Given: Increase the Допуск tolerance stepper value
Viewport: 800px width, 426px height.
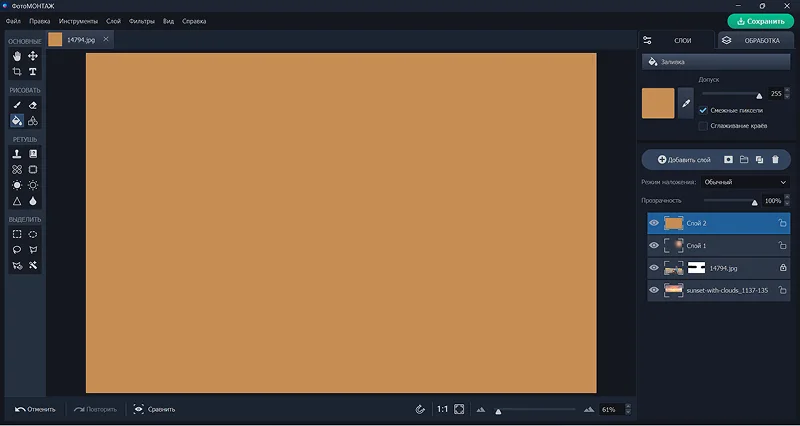Looking at the screenshot, I should (x=787, y=91).
